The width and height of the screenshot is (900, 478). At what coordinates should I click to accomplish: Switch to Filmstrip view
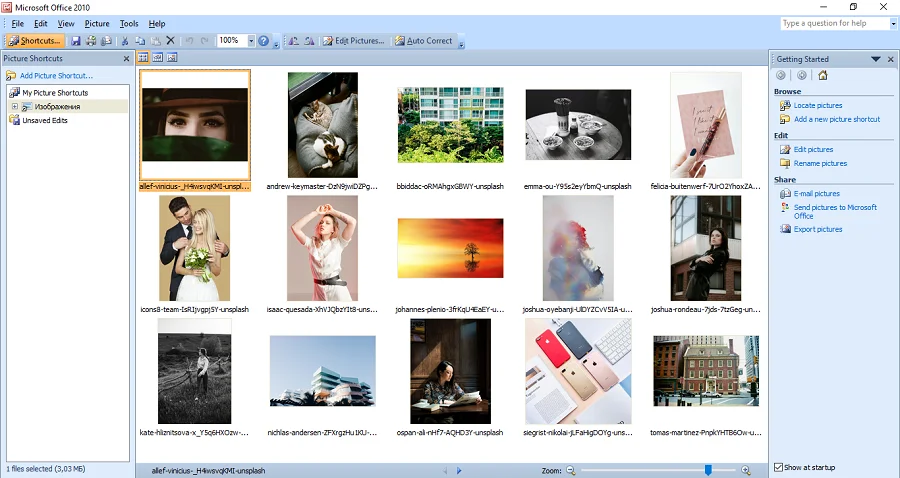coord(158,58)
